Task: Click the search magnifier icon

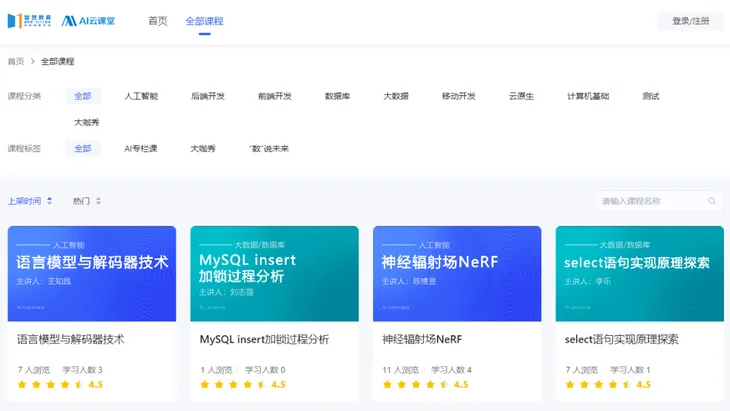Action: click(x=712, y=201)
